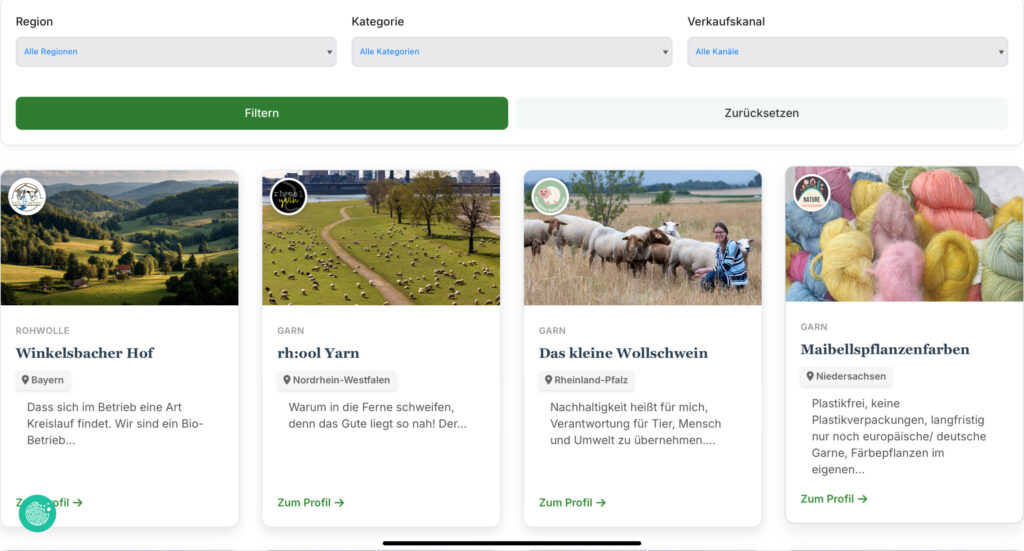Click the Rheinland-Pfalz location tag

587,381
